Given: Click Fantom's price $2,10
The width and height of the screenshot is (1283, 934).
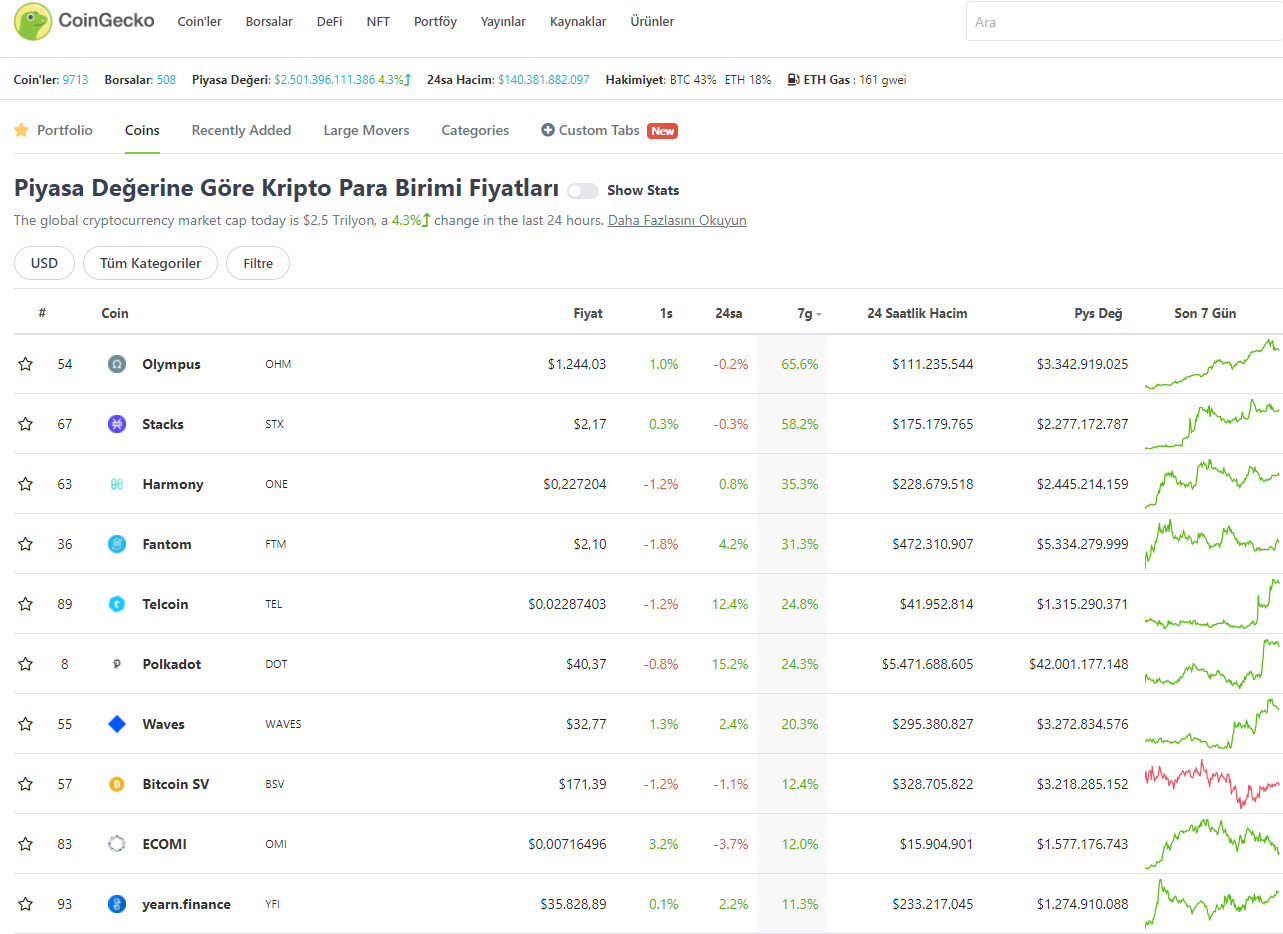Looking at the screenshot, I should (589, 544).
